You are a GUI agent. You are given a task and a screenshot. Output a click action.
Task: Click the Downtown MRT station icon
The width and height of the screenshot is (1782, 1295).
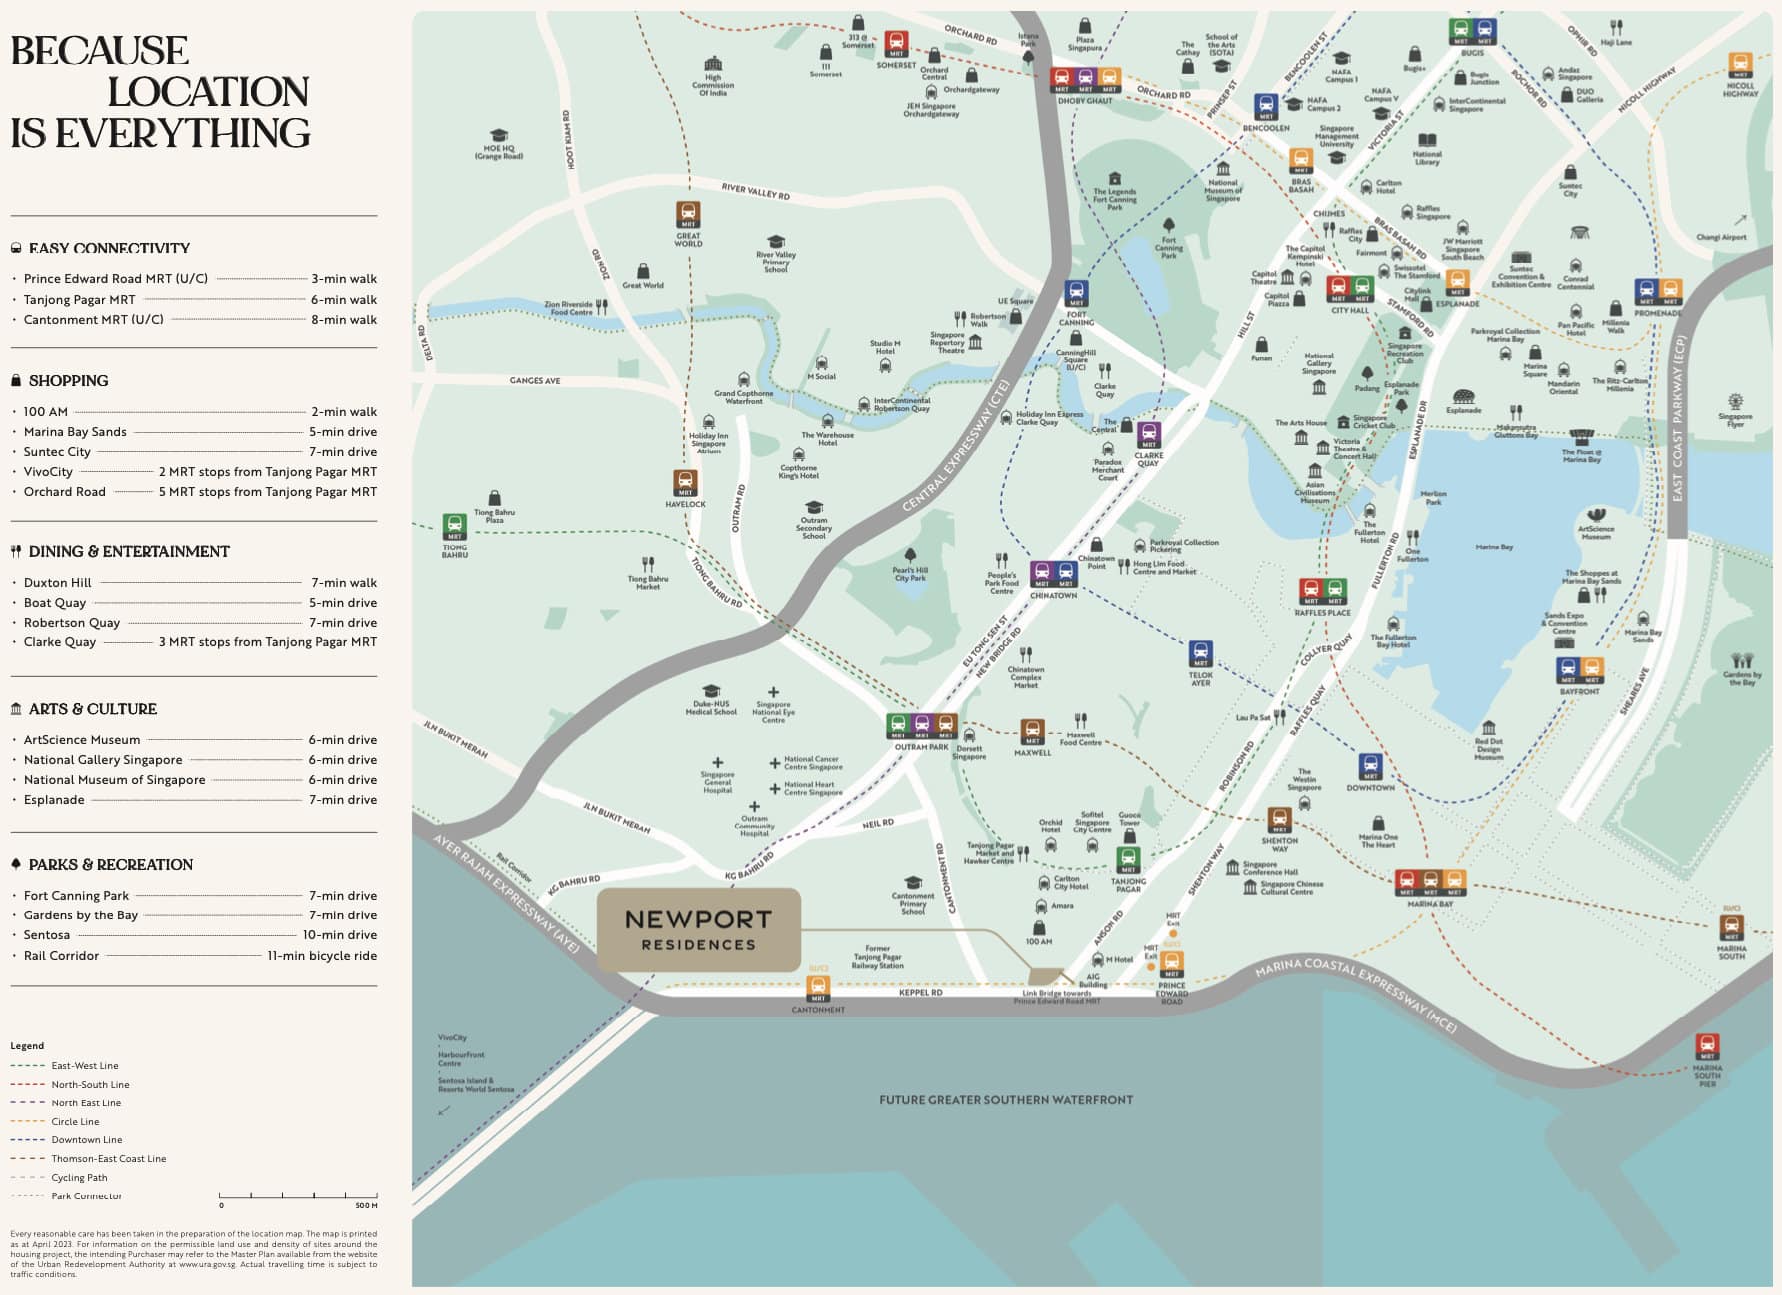(1370, 767)
